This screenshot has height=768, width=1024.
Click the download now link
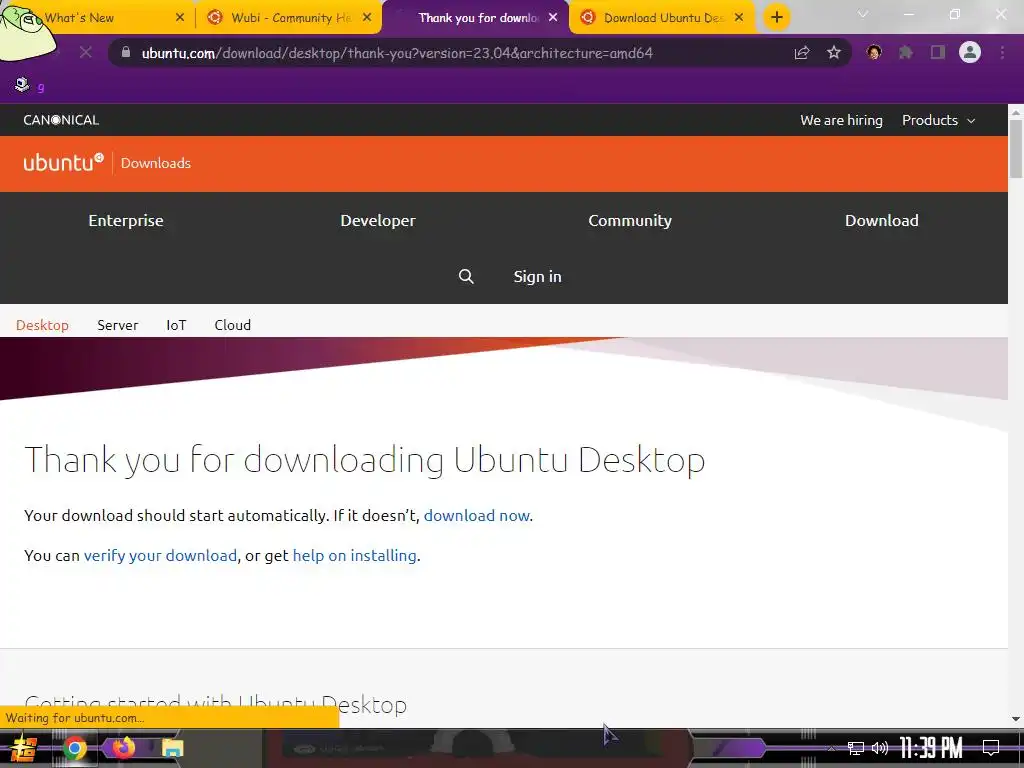[x=477, y=515]
